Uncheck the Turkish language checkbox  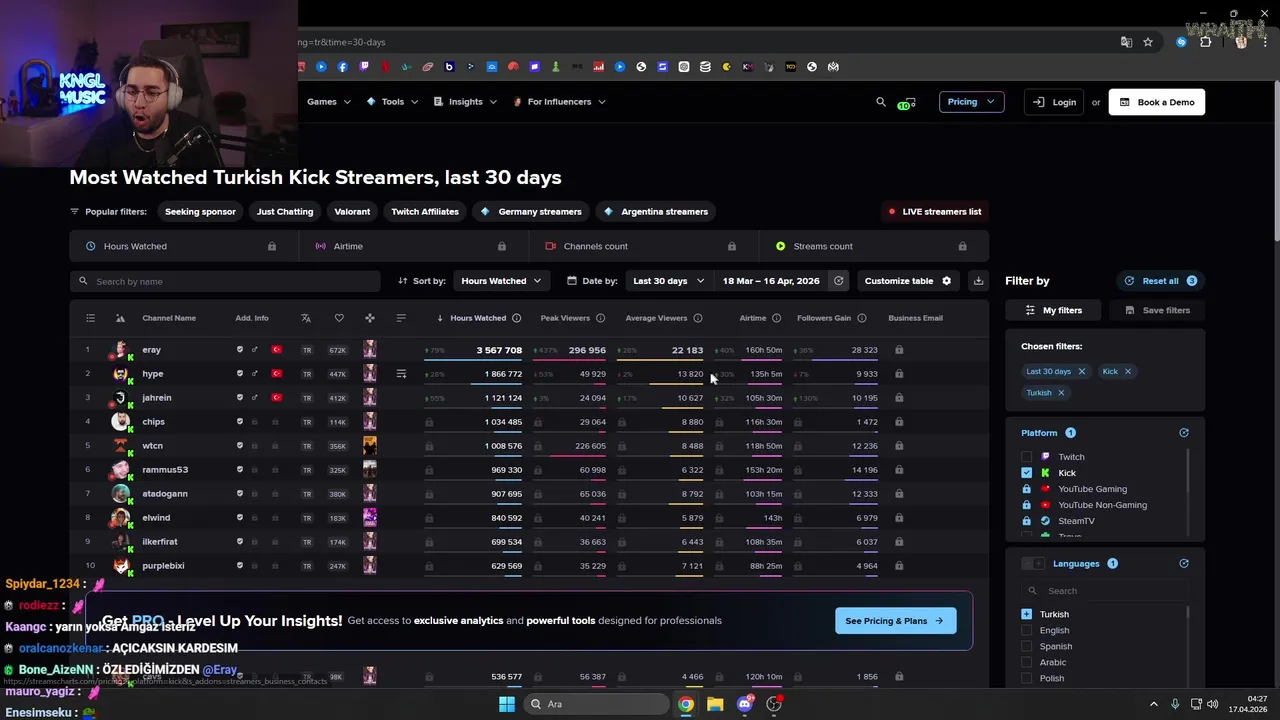(x=1026, y=614)
